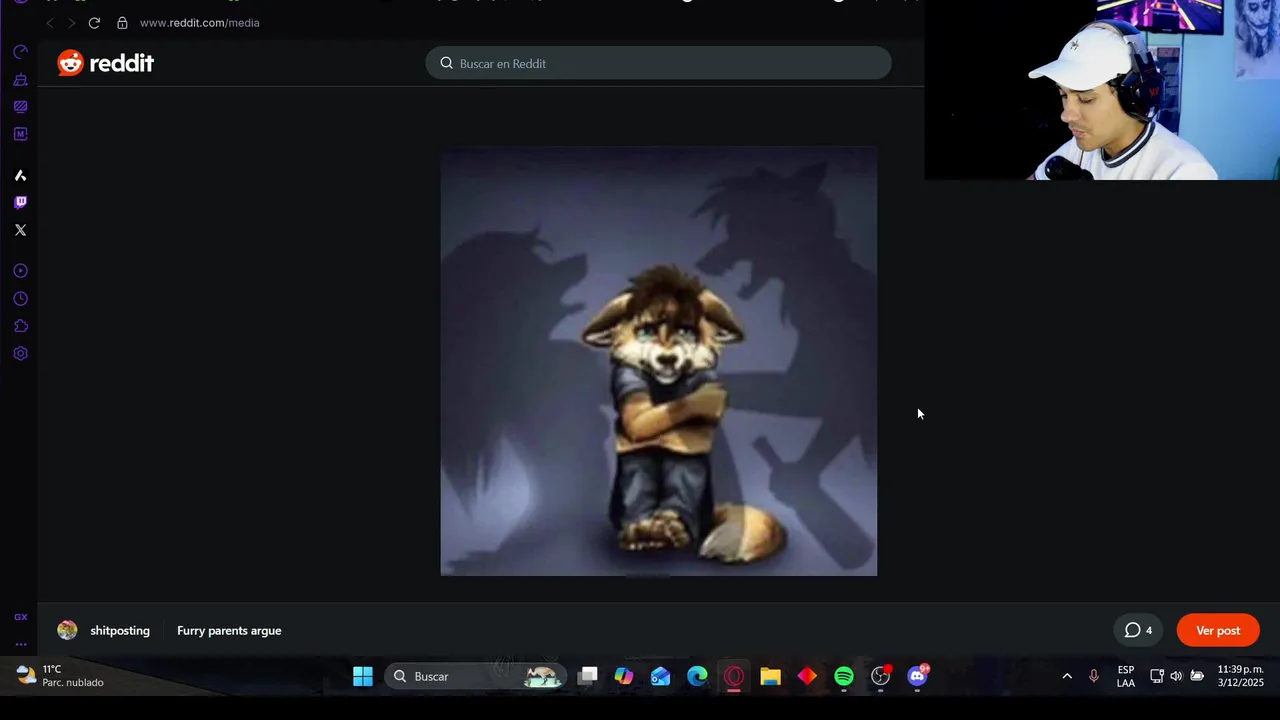Open Task View in the taskbar
Viewport: 1280px width, 720px height.
point(588,677)
